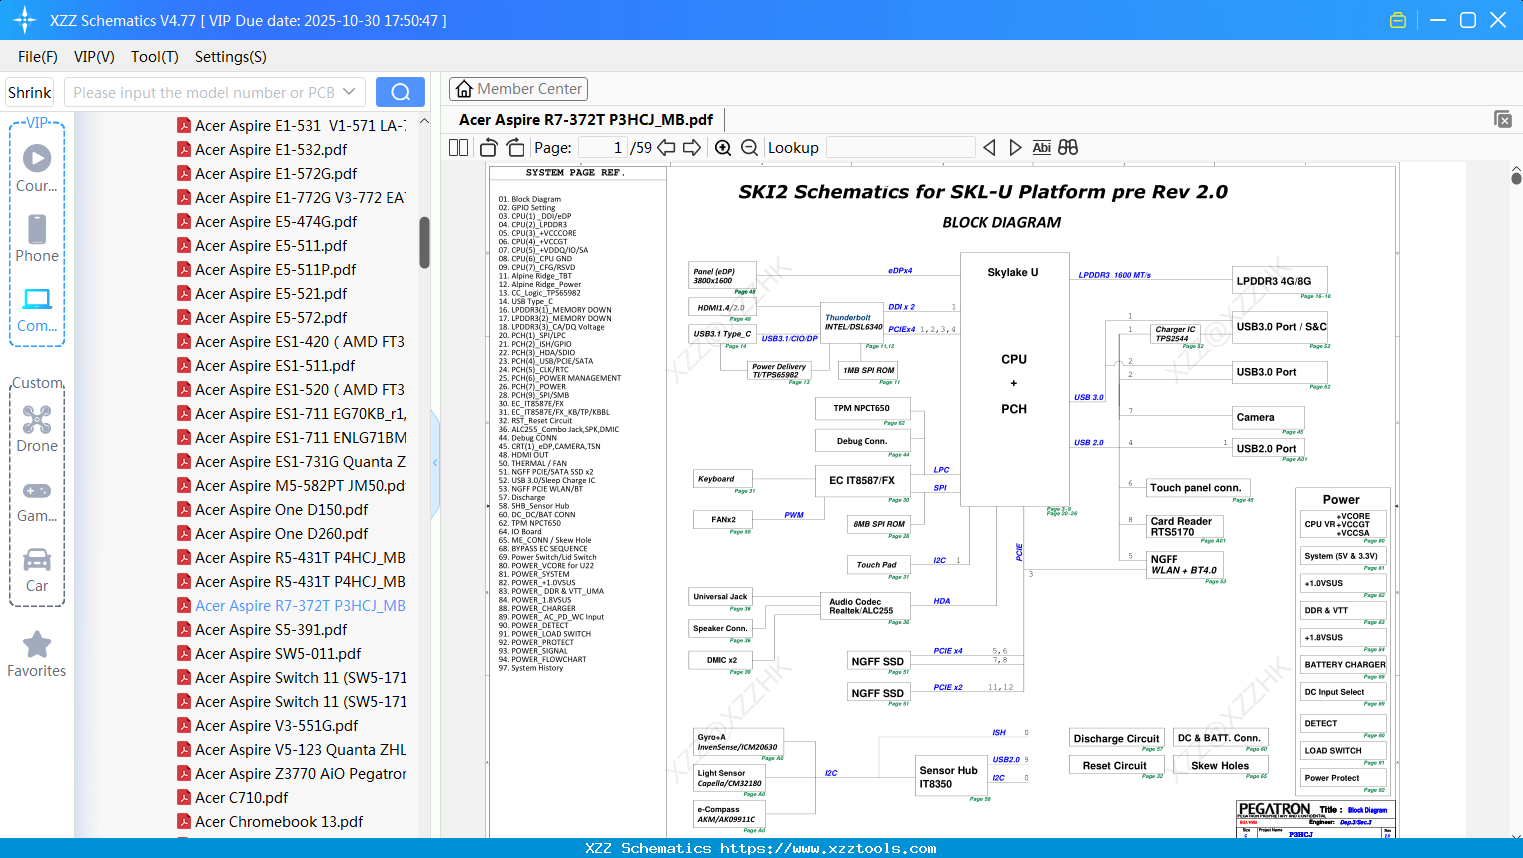Rotate the page clockwise

coord(515,148)
